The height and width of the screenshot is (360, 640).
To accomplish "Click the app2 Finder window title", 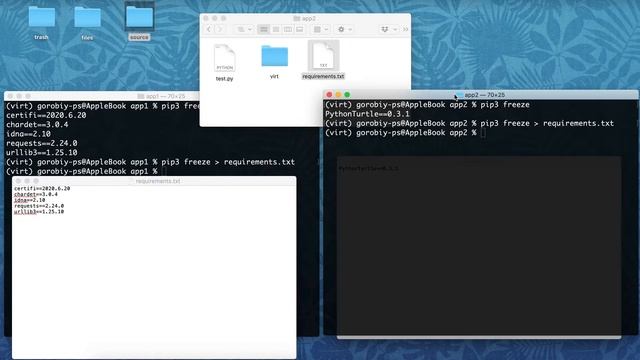I will (x=309, y=18).
